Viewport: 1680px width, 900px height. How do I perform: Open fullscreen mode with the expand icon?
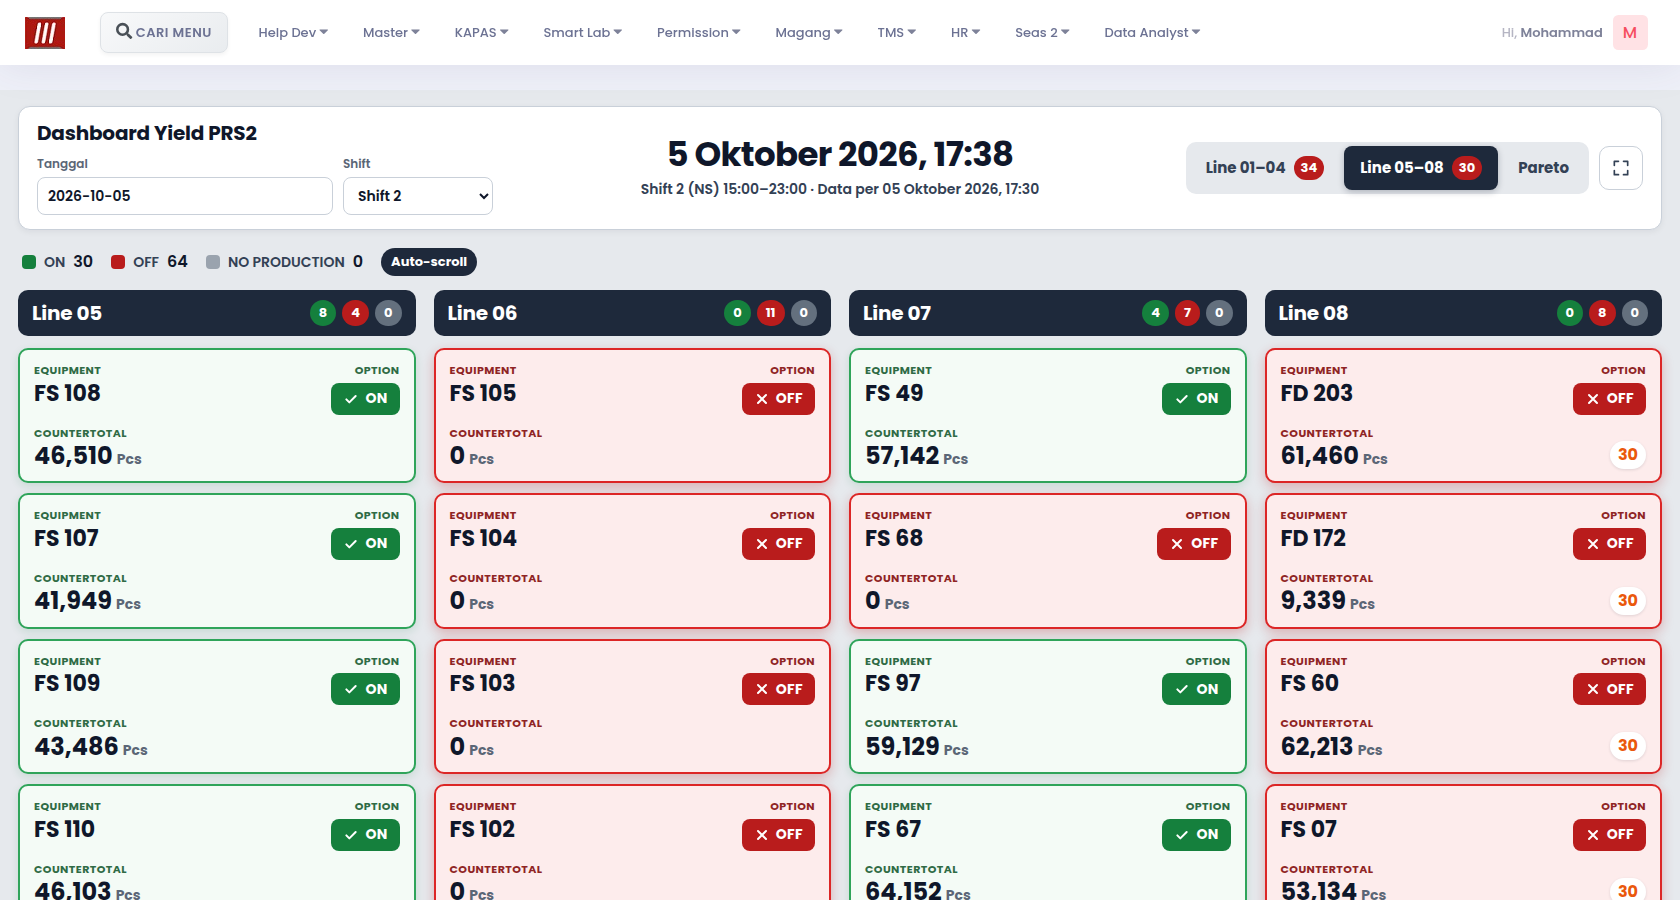(1621, 168)
